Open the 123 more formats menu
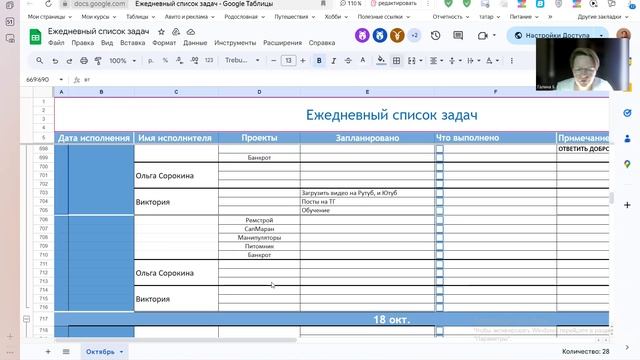The height and width of the screenshot is (360, 640). (x=209, y=60)
